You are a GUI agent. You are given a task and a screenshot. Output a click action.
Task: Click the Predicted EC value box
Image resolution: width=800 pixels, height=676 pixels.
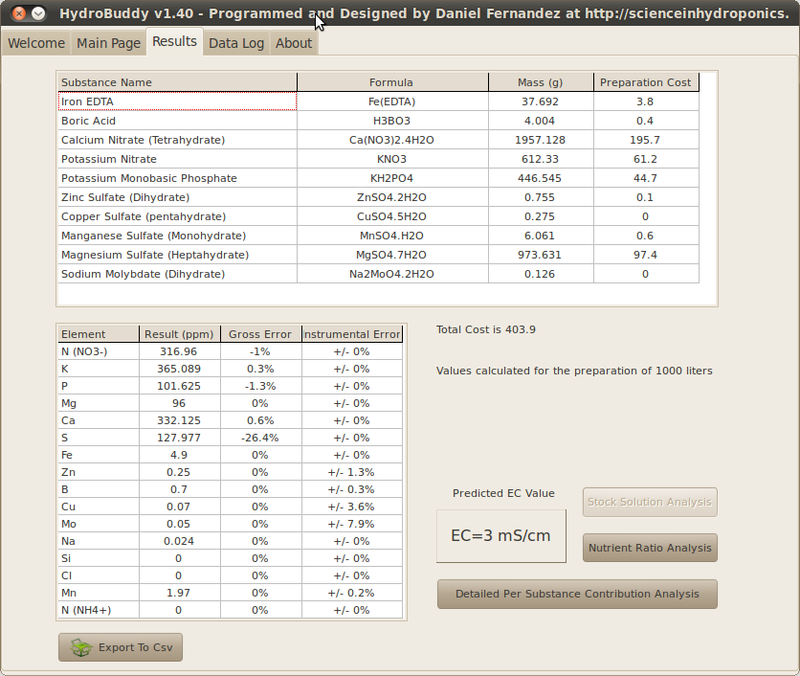[501, 536]
